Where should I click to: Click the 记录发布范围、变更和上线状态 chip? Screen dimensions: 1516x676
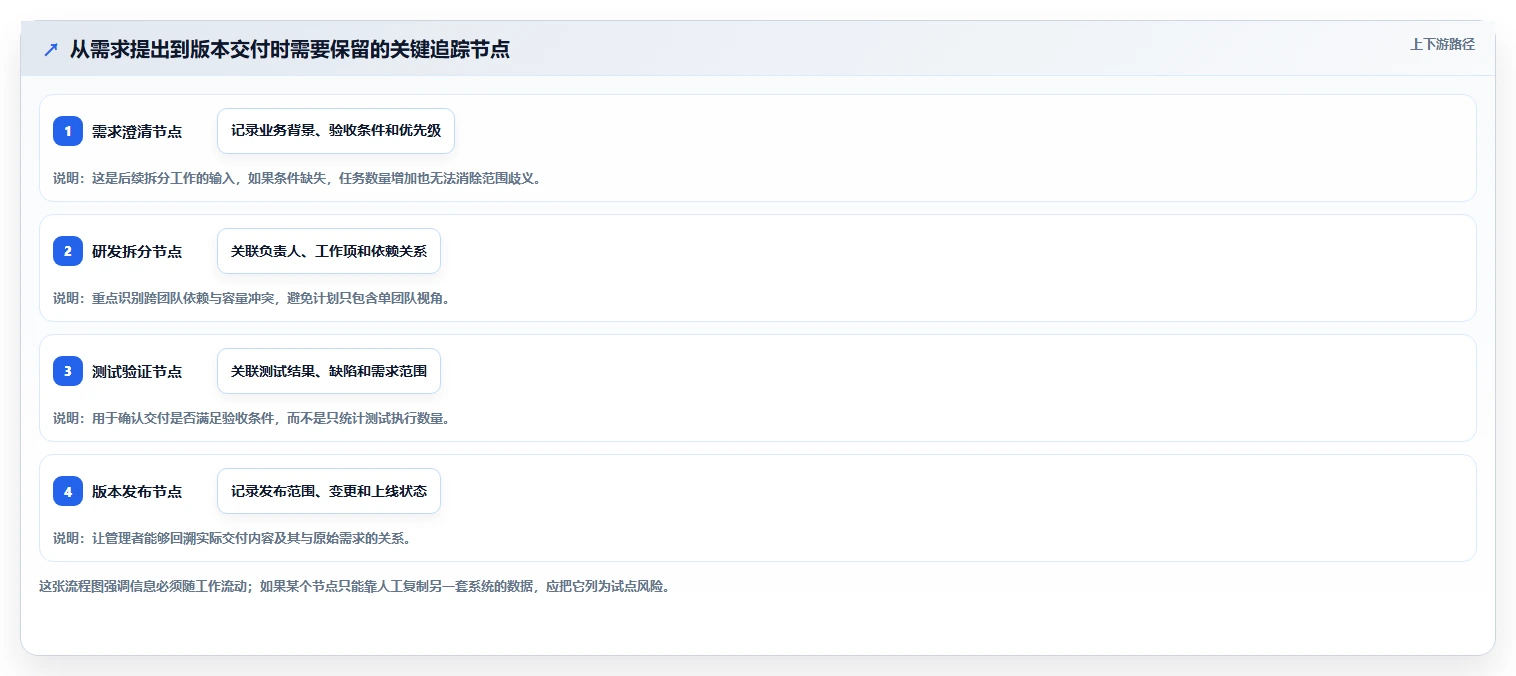(x=329, y=491)
